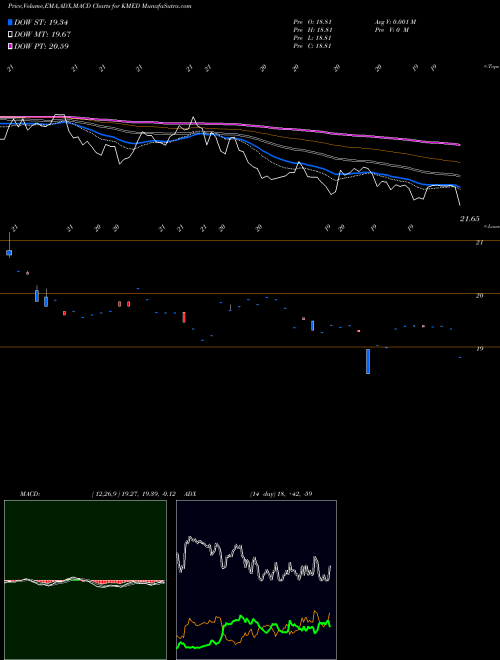Click the 'Pre O: 18.81' value
The image size is (500, 660).
[313, 22]
